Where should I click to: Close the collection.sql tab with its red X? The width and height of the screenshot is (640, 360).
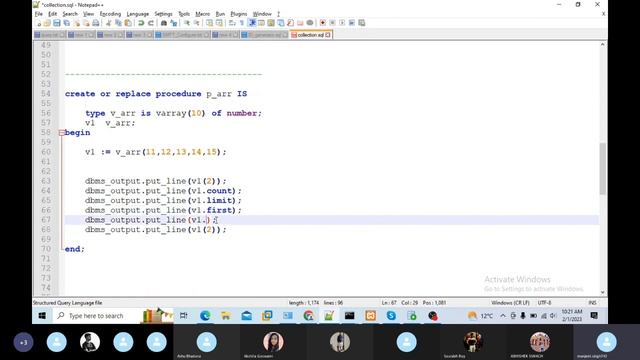(x=328, y=35)
